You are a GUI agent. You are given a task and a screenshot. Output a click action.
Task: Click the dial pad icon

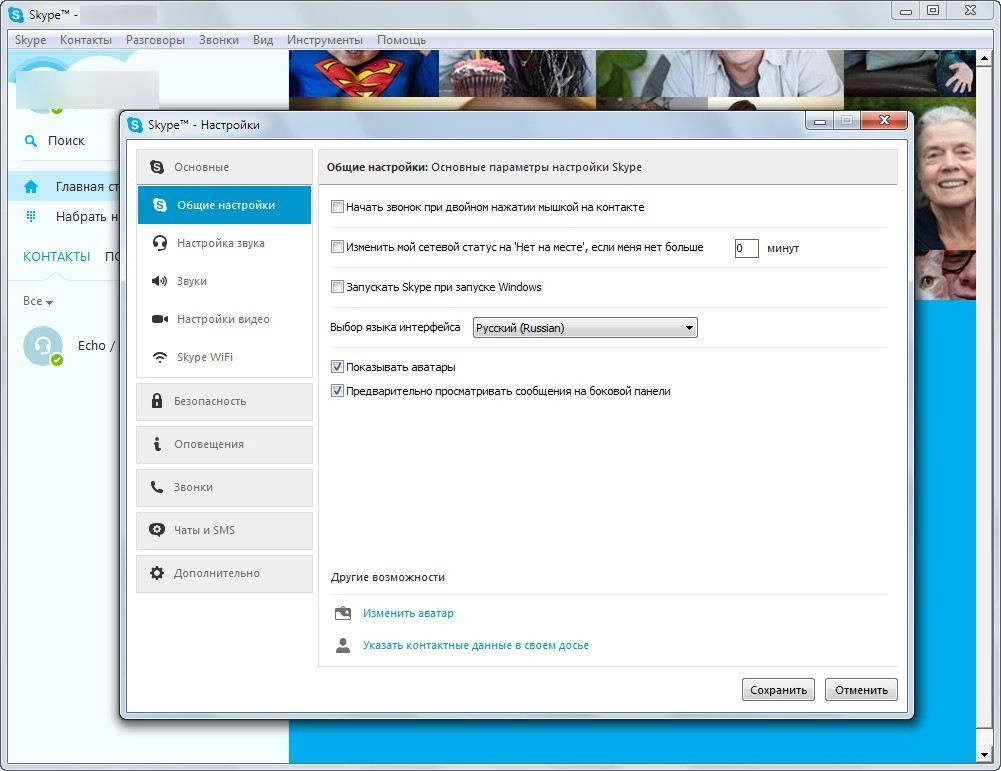(x=31, y=216)
